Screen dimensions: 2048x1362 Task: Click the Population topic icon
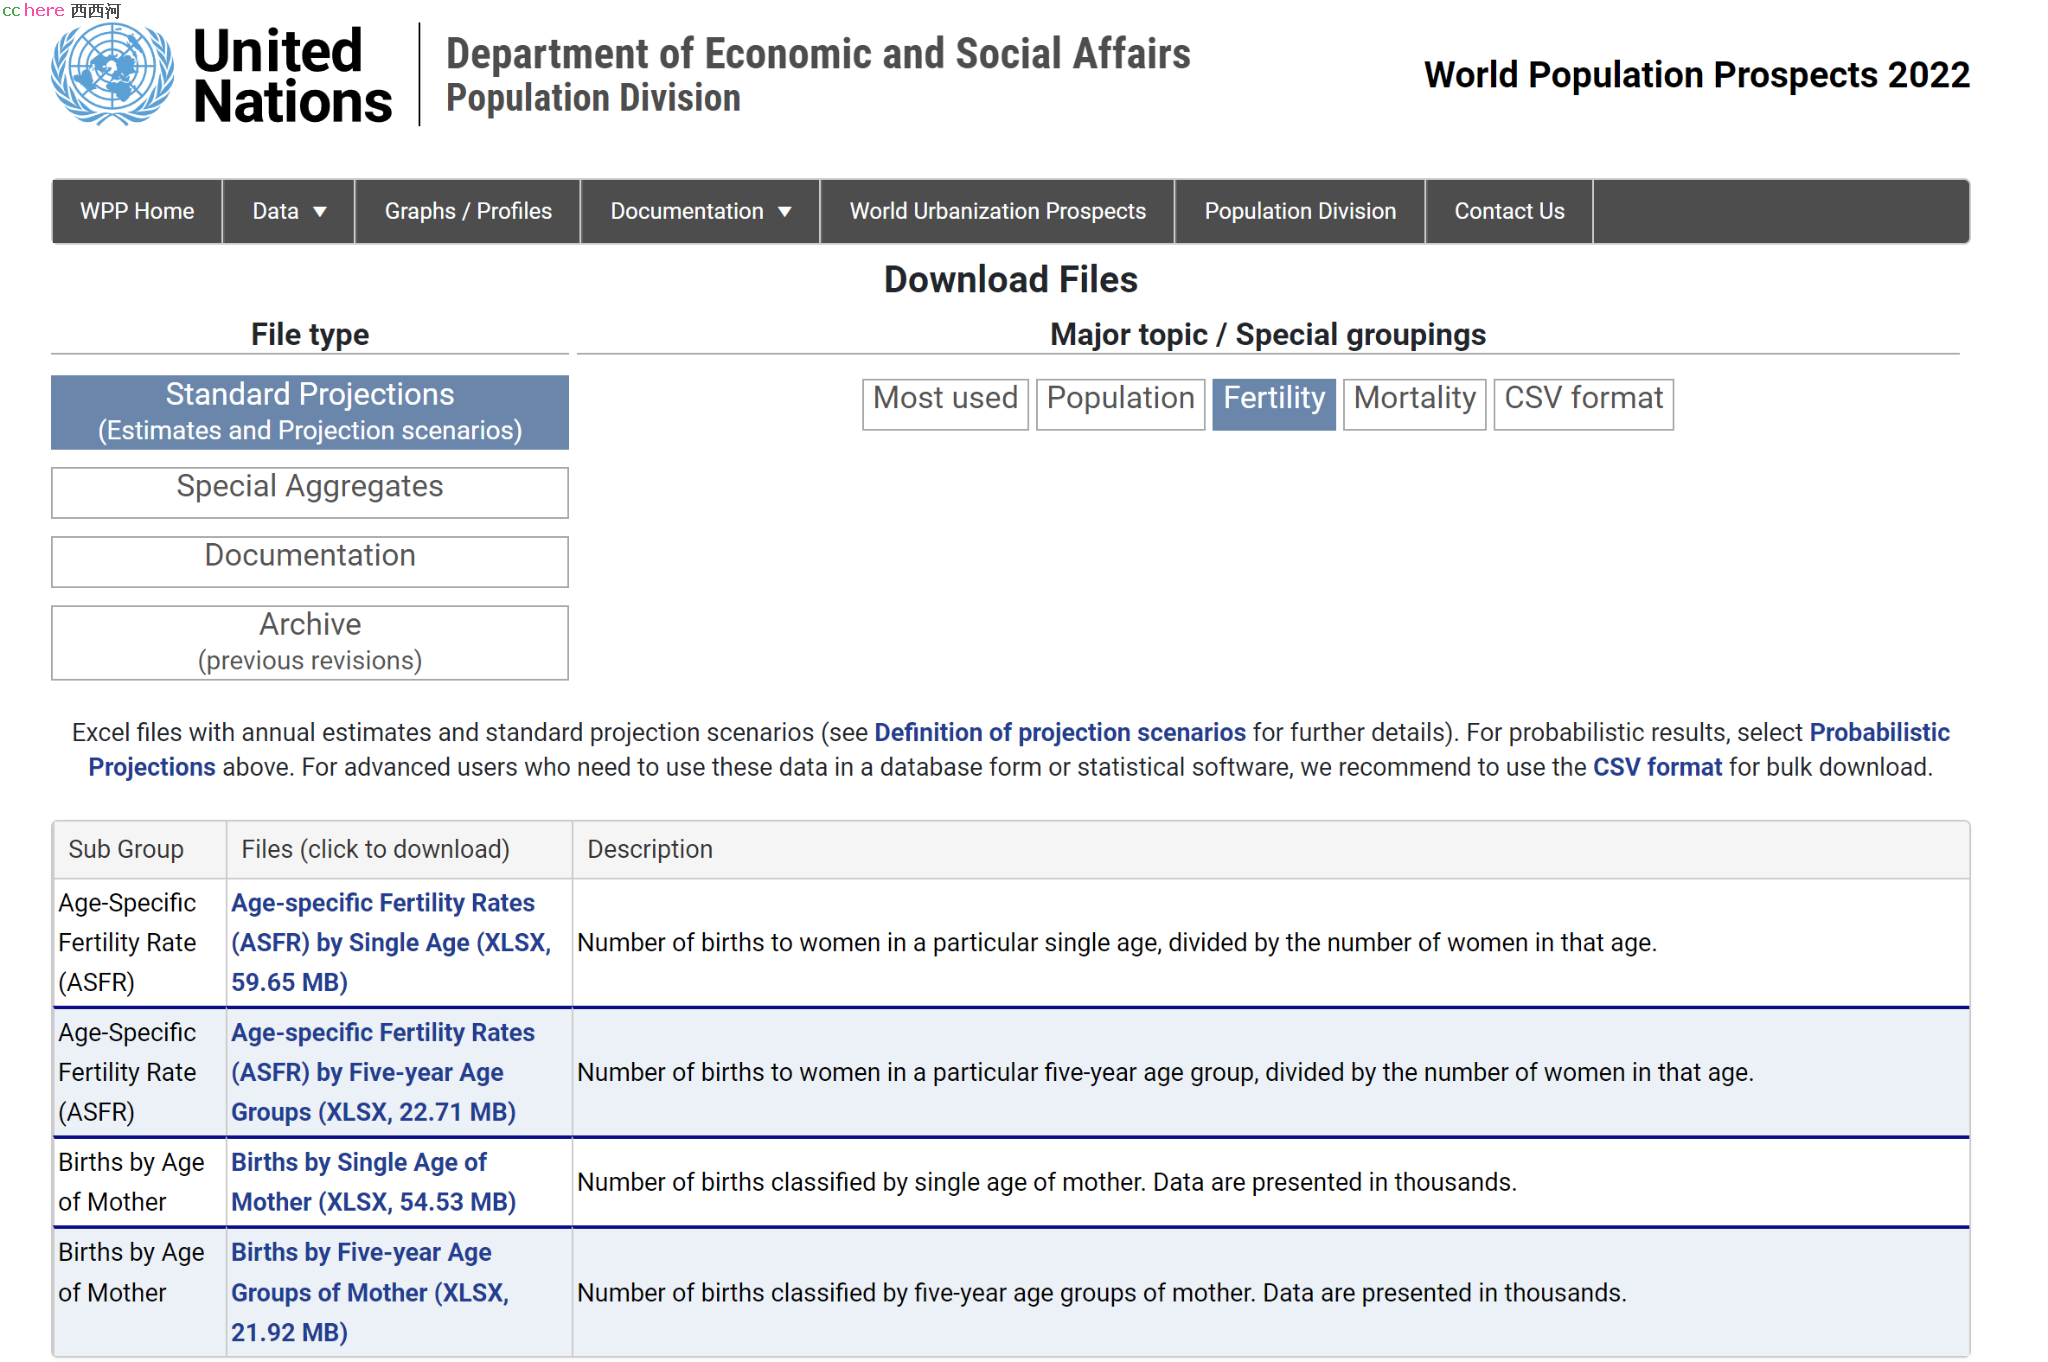click(x=1121, y=398)
